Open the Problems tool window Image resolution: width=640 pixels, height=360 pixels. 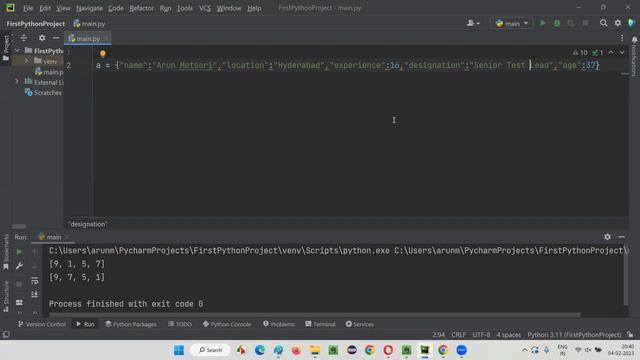[279, 324]
